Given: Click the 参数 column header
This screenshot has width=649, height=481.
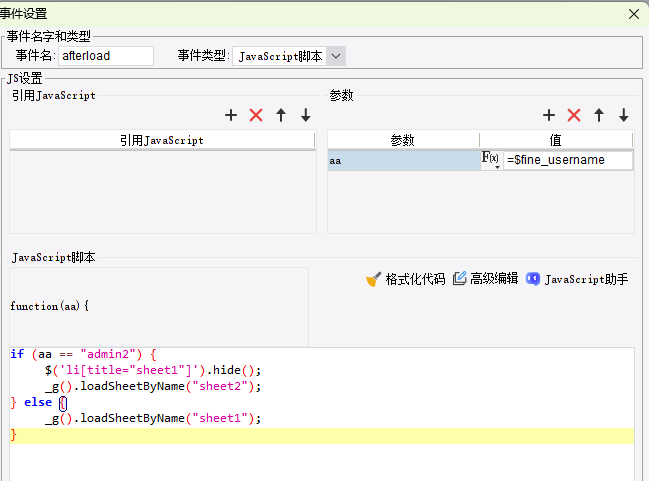Looking at the screenshot, I should point(403,141).
